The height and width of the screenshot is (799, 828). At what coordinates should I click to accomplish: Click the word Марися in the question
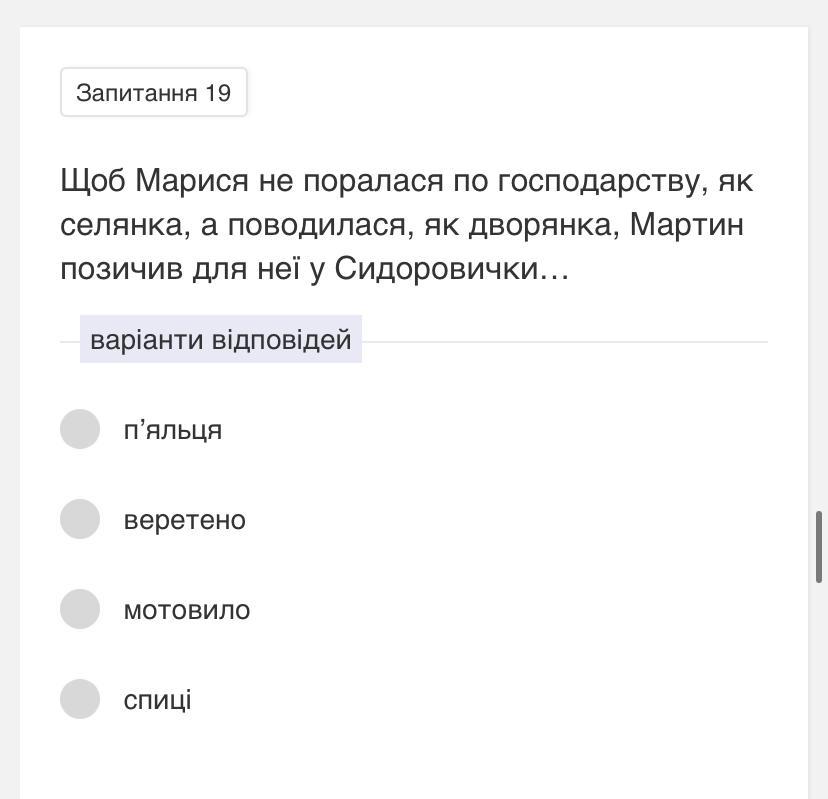192,181
